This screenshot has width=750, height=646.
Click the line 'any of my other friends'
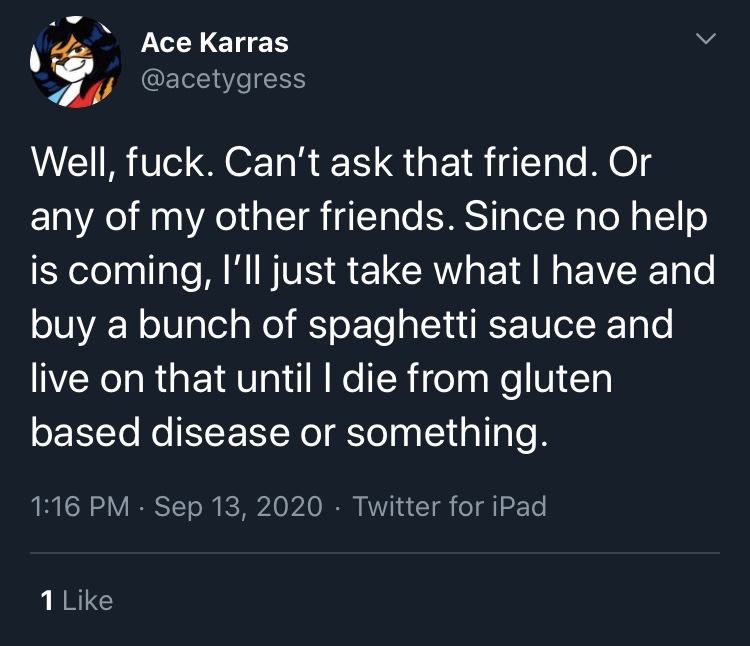(369, 217)
